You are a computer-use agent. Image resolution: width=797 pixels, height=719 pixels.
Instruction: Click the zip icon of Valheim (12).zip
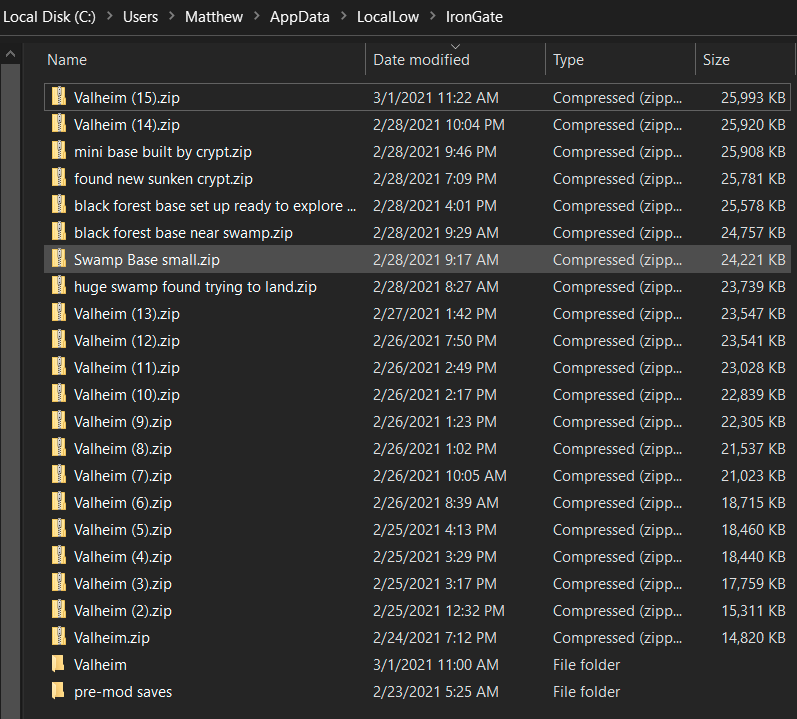[x=59, y=339]
